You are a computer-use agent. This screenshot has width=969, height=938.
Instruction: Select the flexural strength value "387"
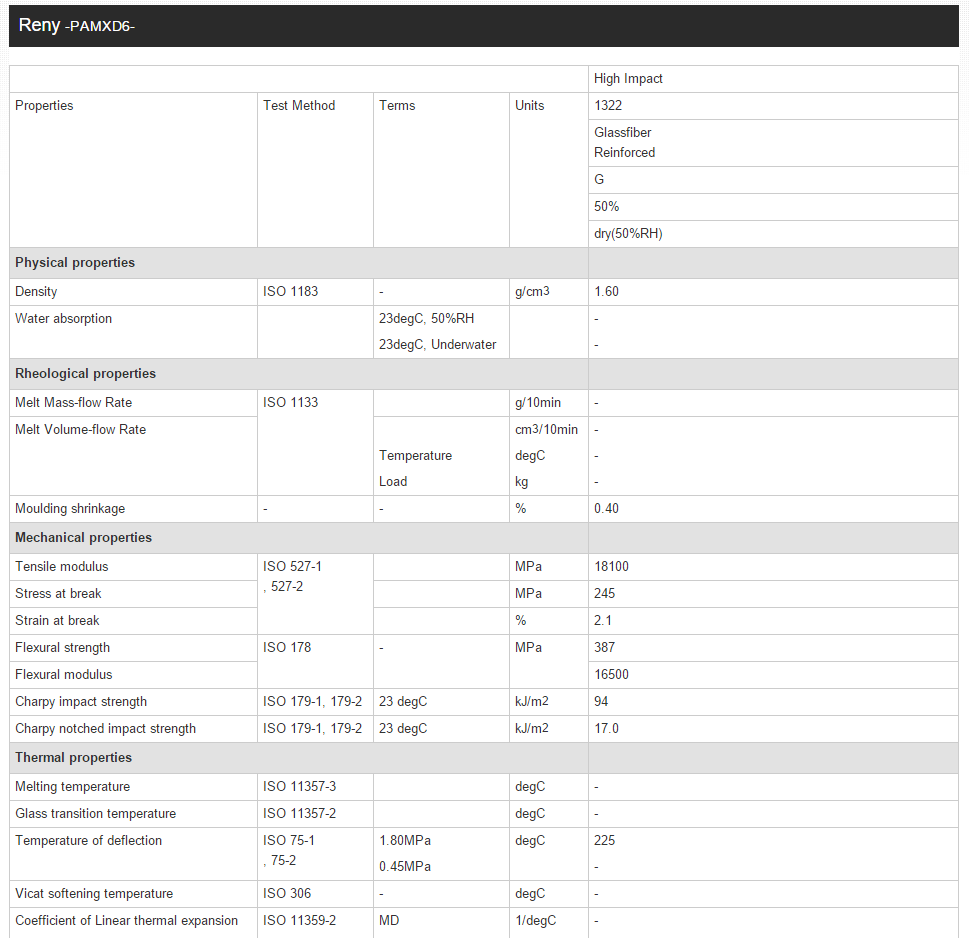(604, 648)
